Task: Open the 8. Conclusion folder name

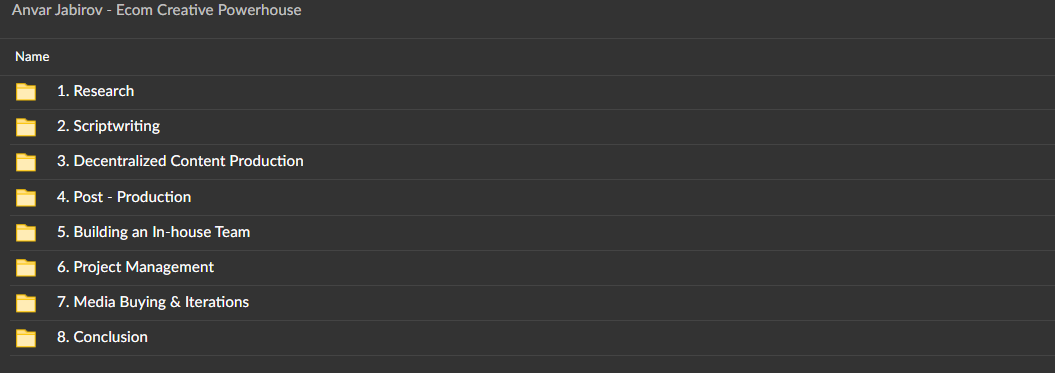Action: coord(102,337)
